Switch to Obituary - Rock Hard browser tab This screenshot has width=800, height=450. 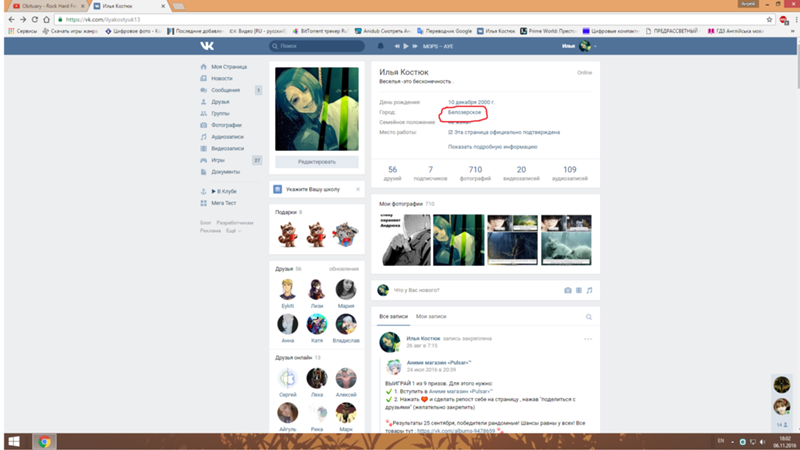coord(47,6)
